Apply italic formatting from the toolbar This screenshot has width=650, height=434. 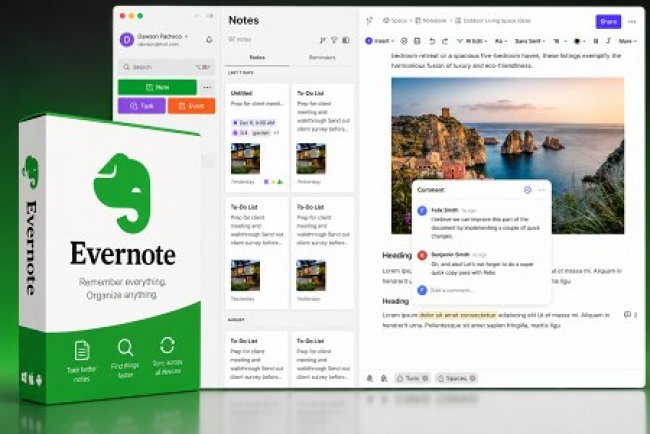click(x=608, y=41)
